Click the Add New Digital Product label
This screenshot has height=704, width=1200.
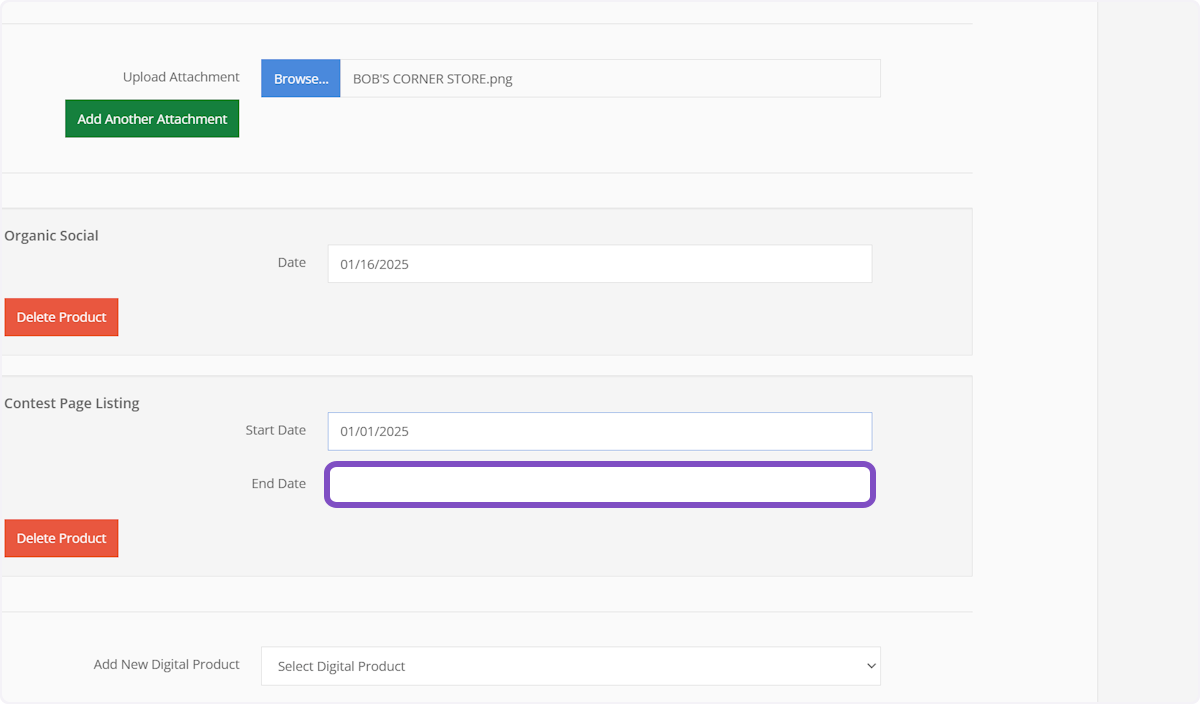tap(166, 664)
